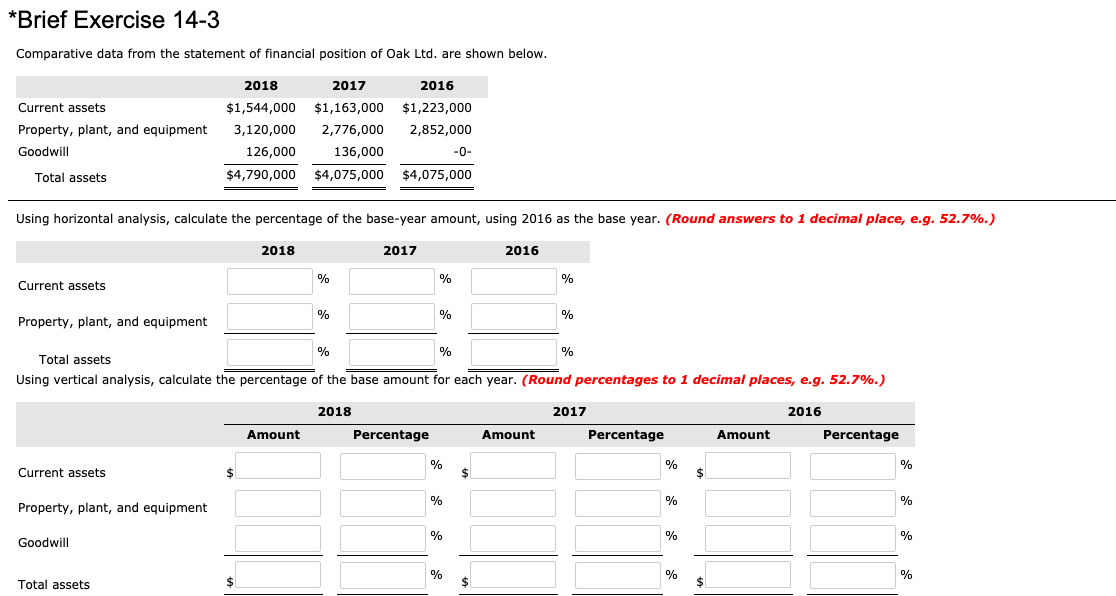Click the 2016 Current assets Amount box in vertical analysis

(746, 465)
